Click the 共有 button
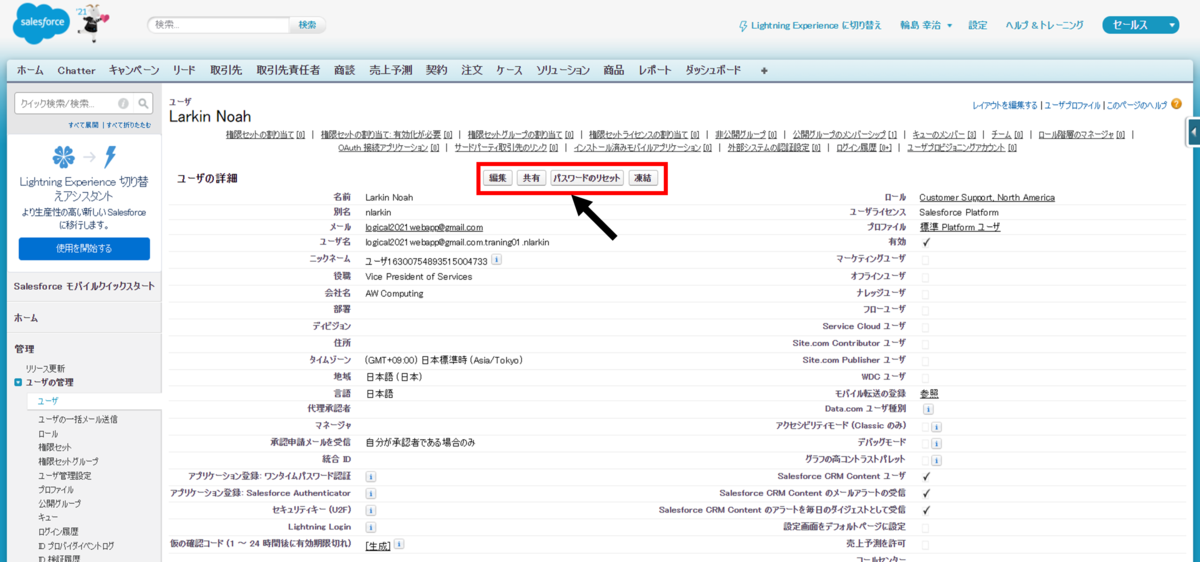The height and width of the screenshot is (562, 1200). tap(531, 178)
